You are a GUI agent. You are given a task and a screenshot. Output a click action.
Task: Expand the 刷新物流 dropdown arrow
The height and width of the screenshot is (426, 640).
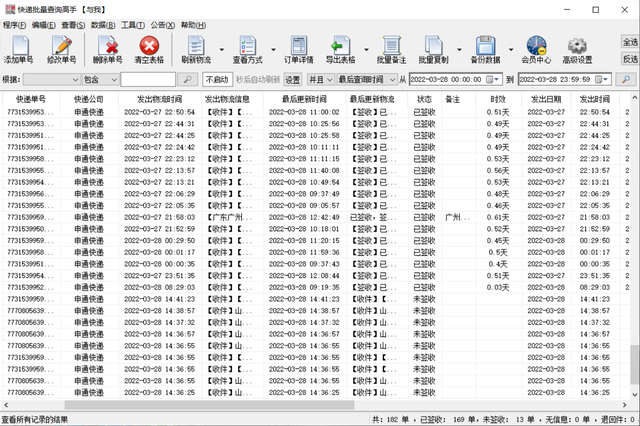pyautogui.click(x=222, y=49)
